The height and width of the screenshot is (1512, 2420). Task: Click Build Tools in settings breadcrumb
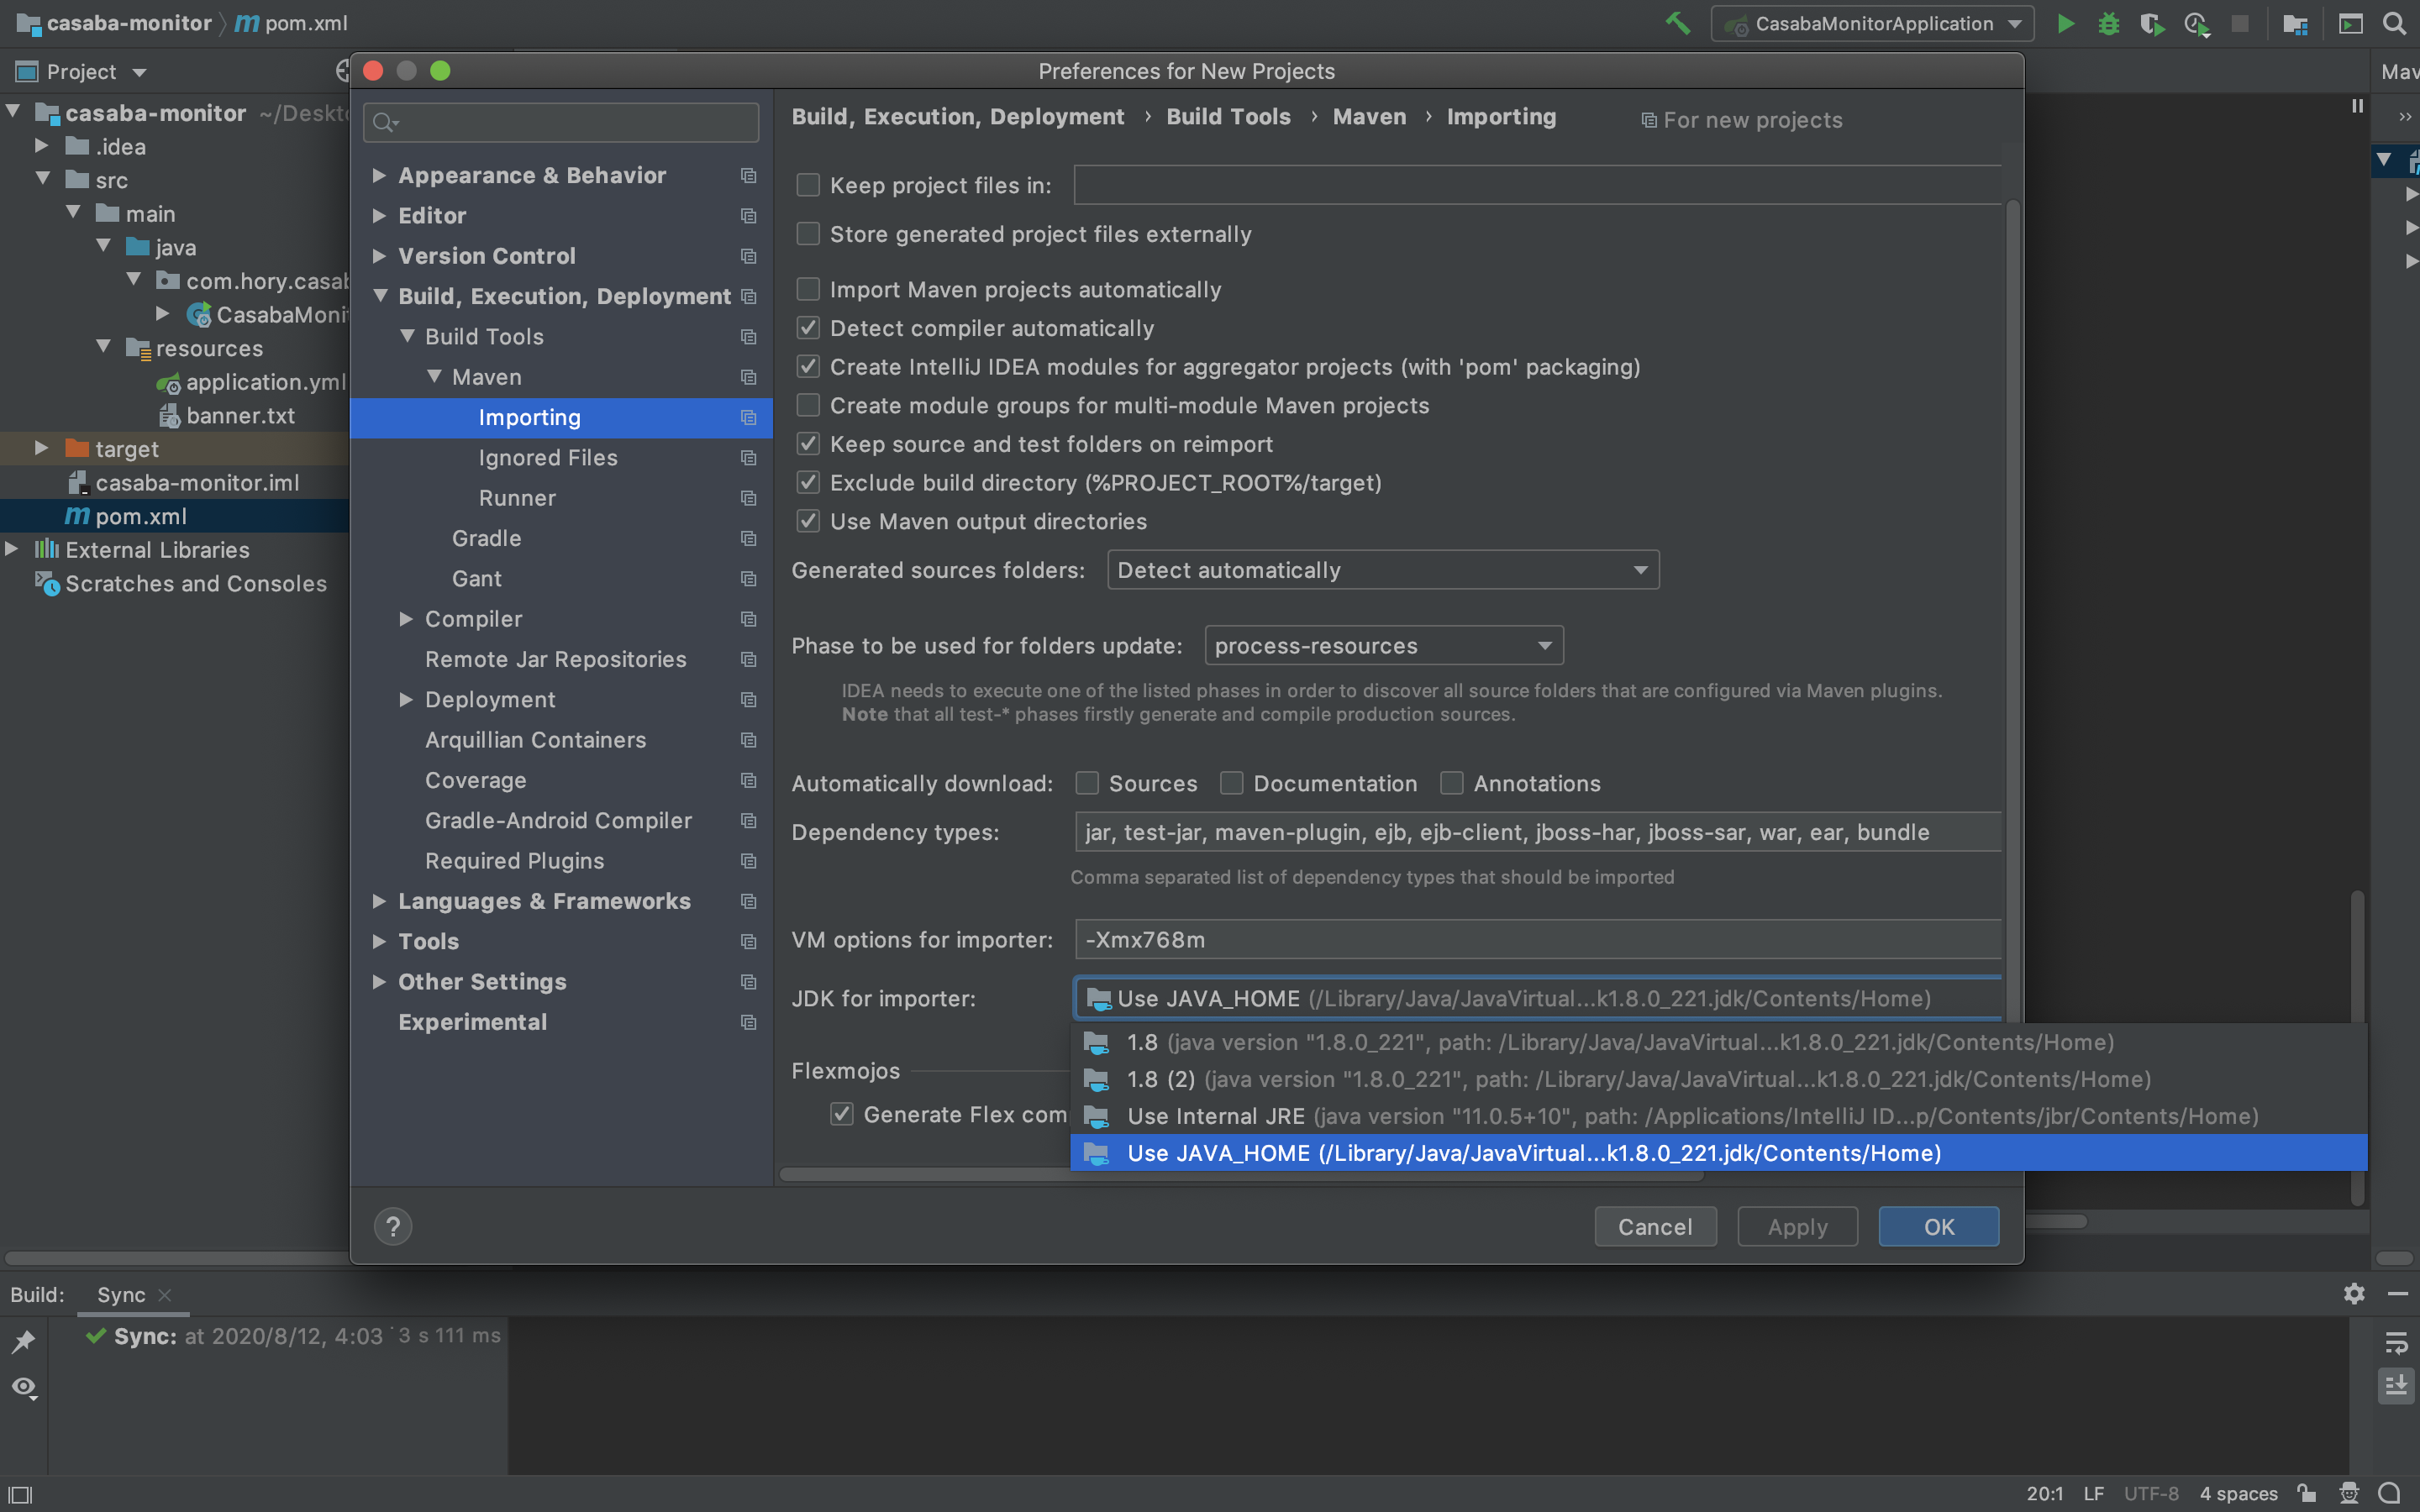1228,117
